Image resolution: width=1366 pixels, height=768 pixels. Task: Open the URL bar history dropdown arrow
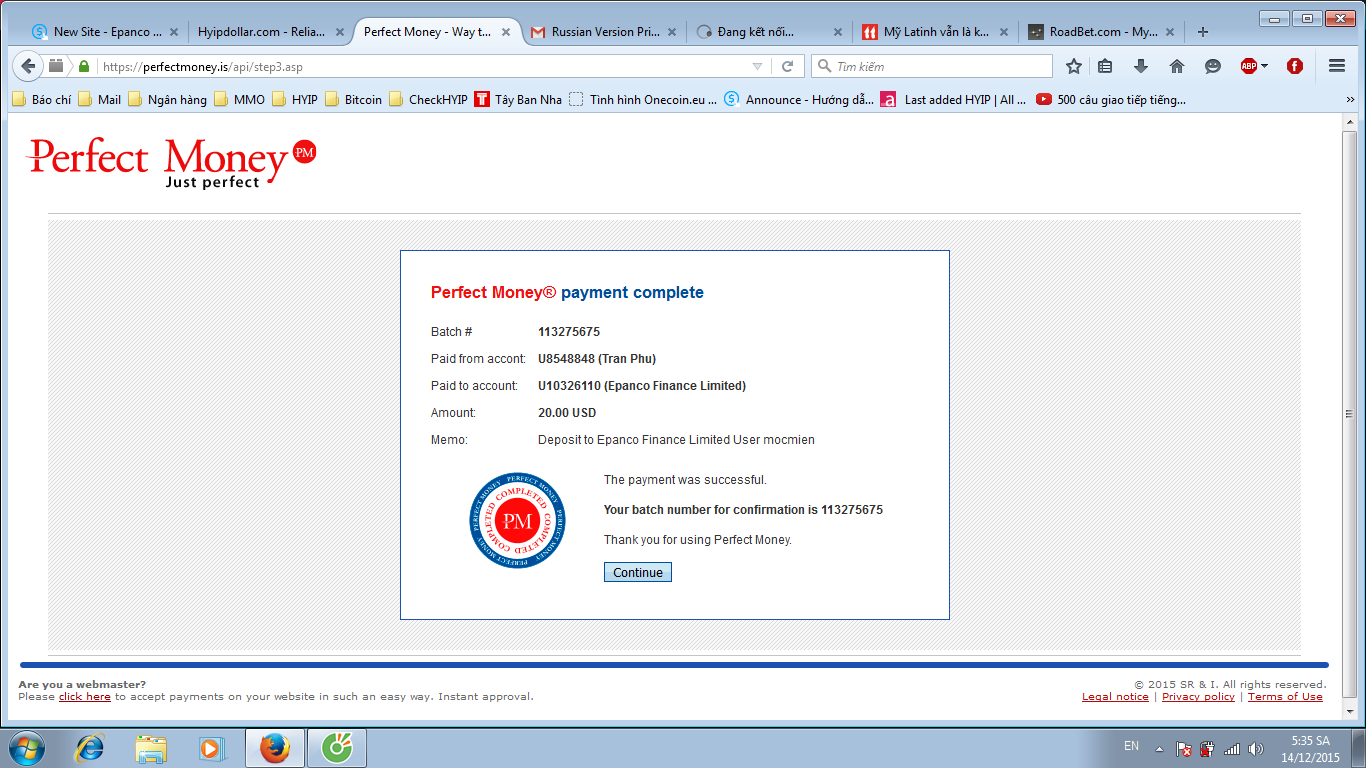[757, 67]
